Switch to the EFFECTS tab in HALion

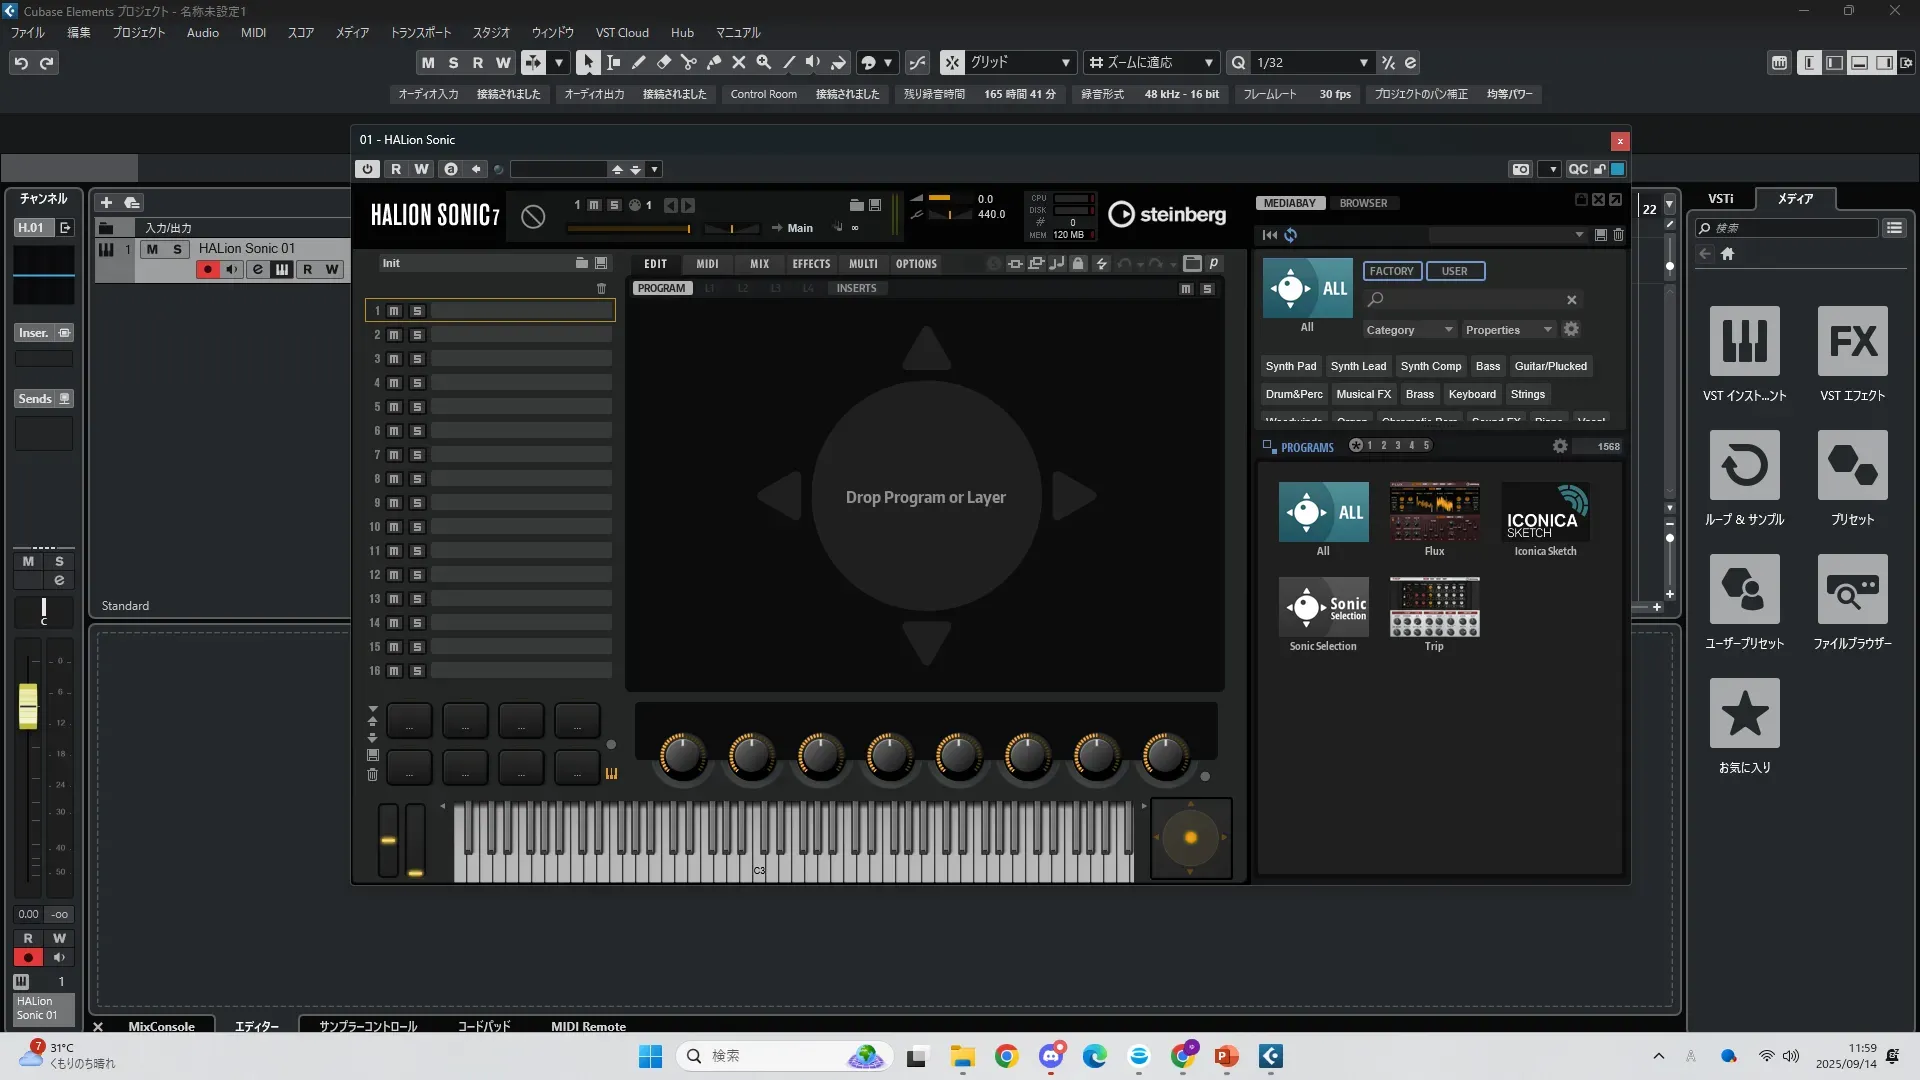point(811,264)
